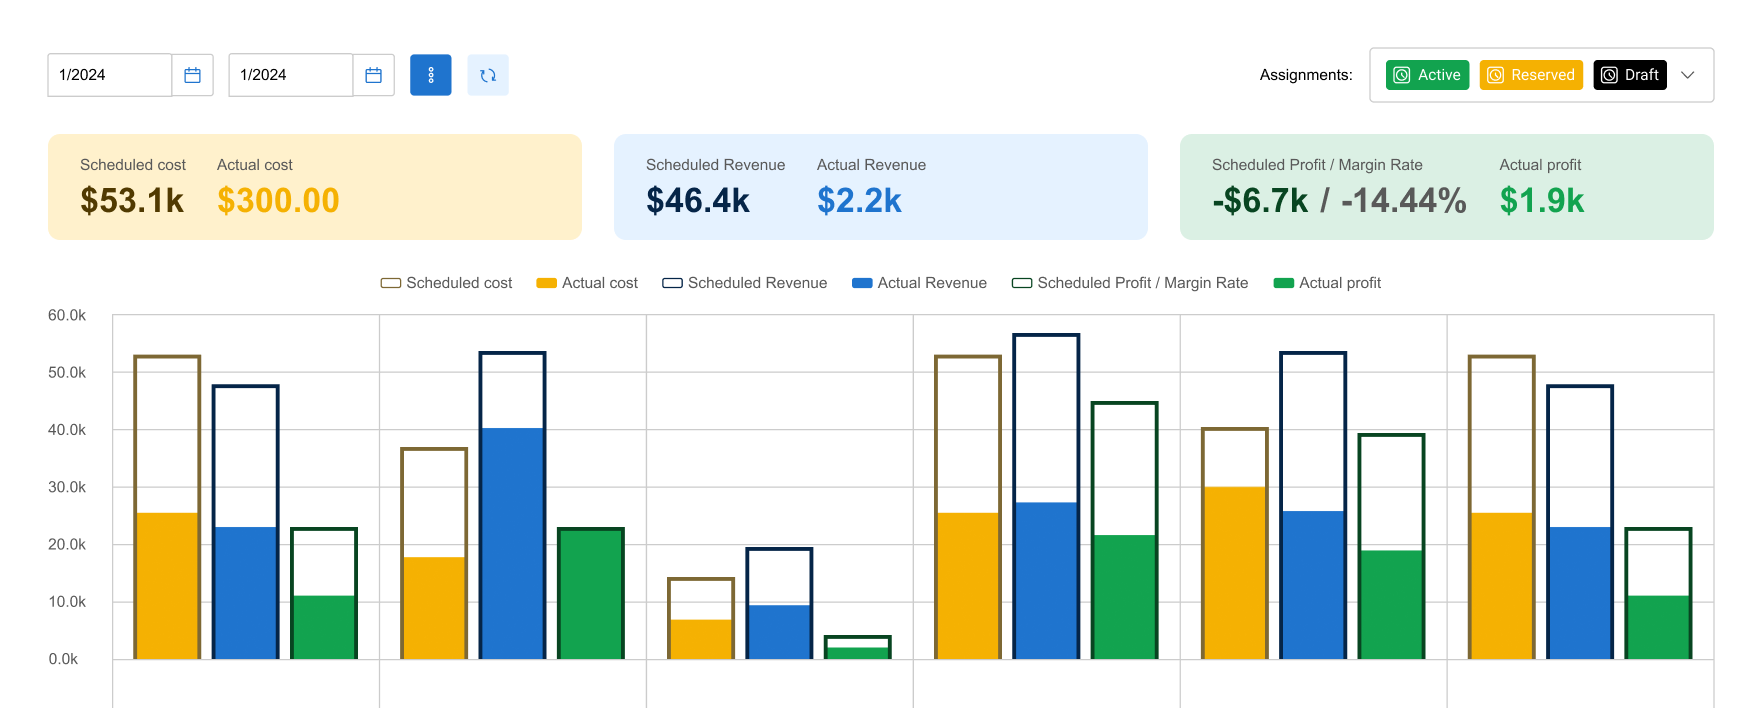The height and width of the screenshot is (708, 1762).
Task: Open the blue more-options menu button
Action: point(431,75)
